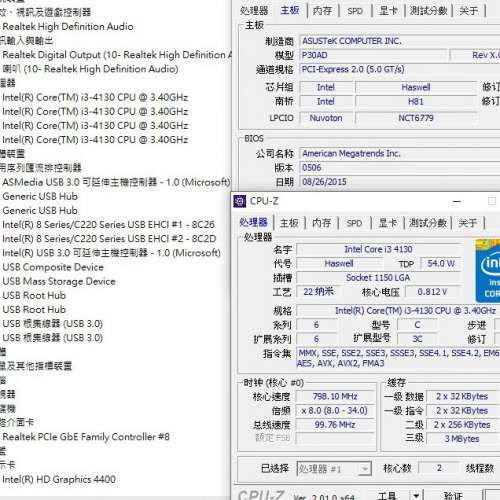Click level 2 cache value 2 x 256 KBytes
The width and height of the screenshot is (500, 500).
pyautogui.click(x=462, y=425)
